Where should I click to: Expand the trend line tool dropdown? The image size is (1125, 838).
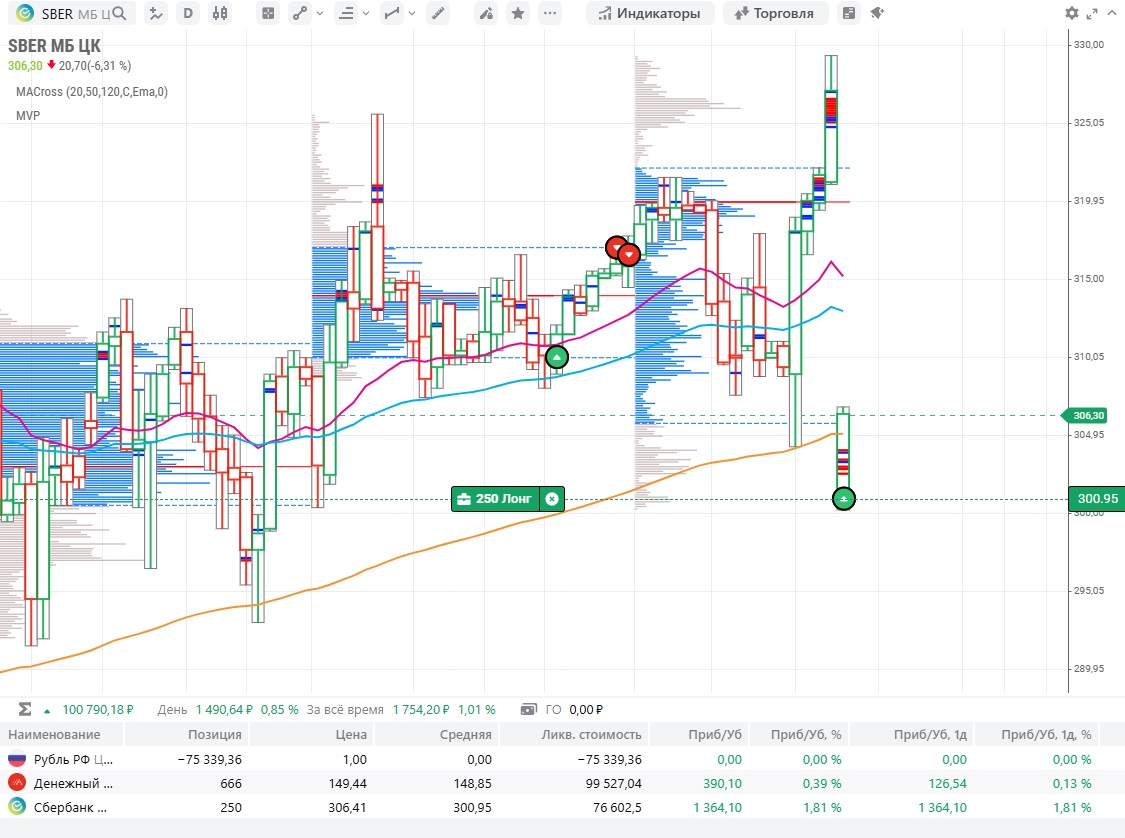point(412,14)
